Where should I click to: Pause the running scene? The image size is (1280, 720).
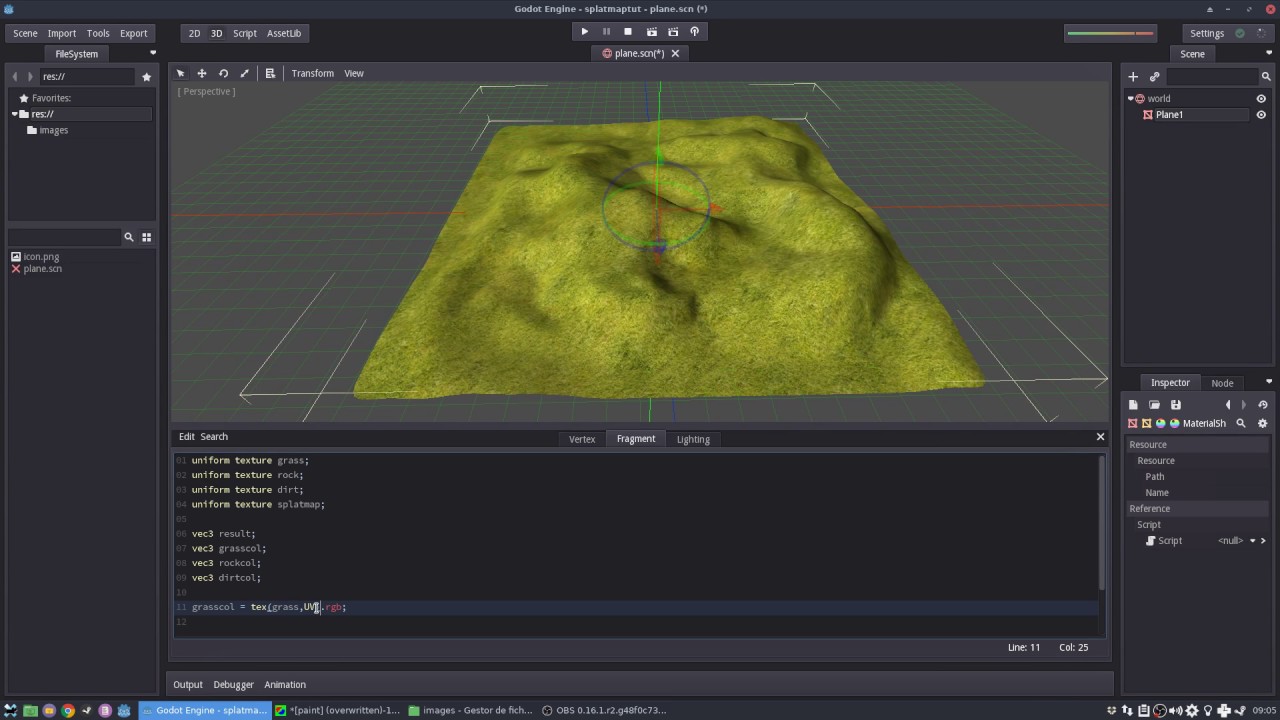pos(606,32)
